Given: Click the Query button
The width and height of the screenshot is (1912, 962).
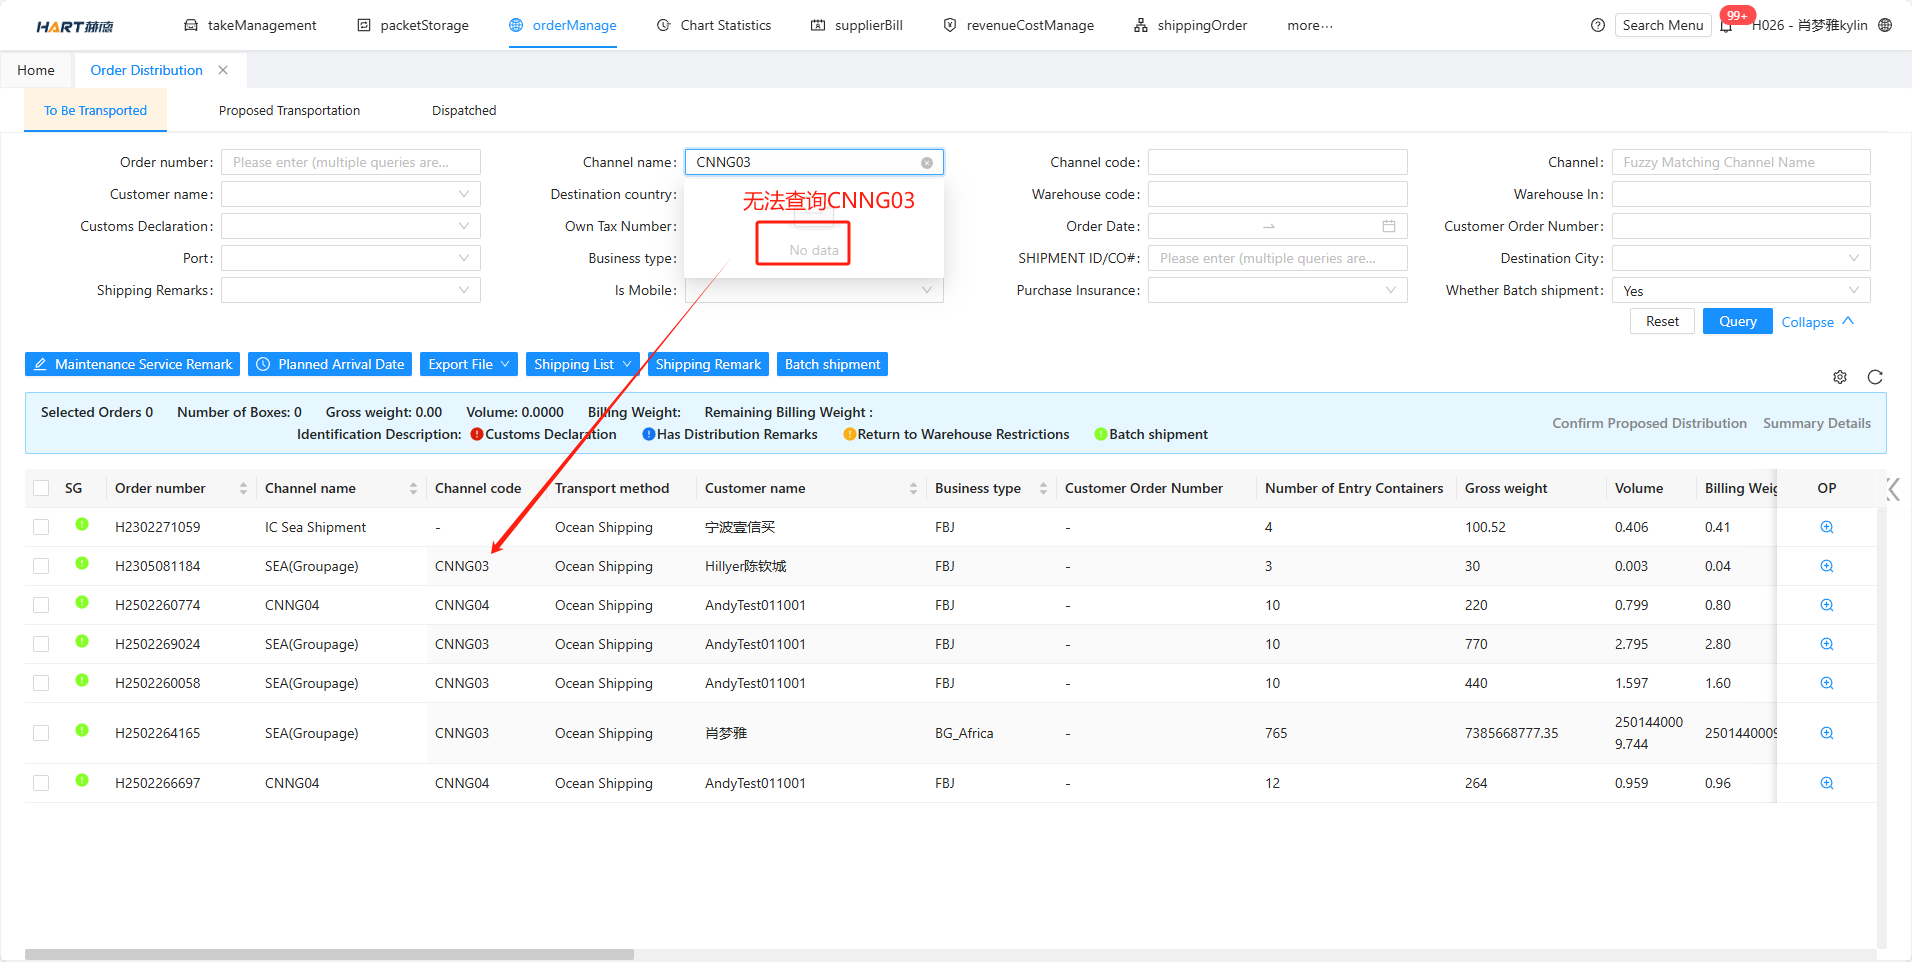Looking at the screenshot, I should point(1737,321).
